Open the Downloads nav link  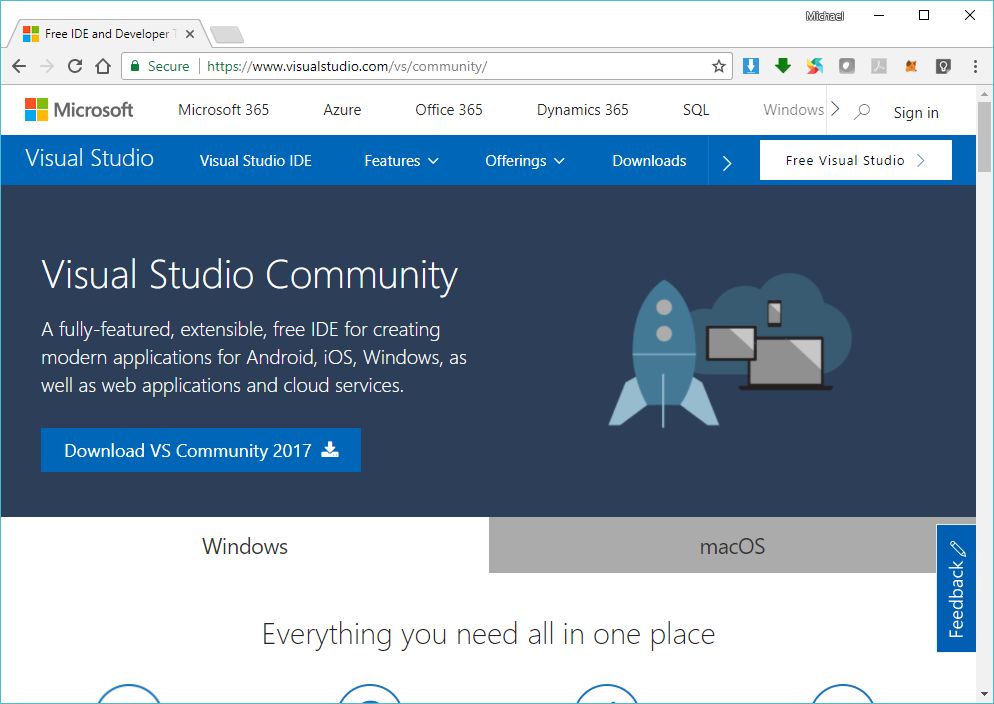[649, 161]
